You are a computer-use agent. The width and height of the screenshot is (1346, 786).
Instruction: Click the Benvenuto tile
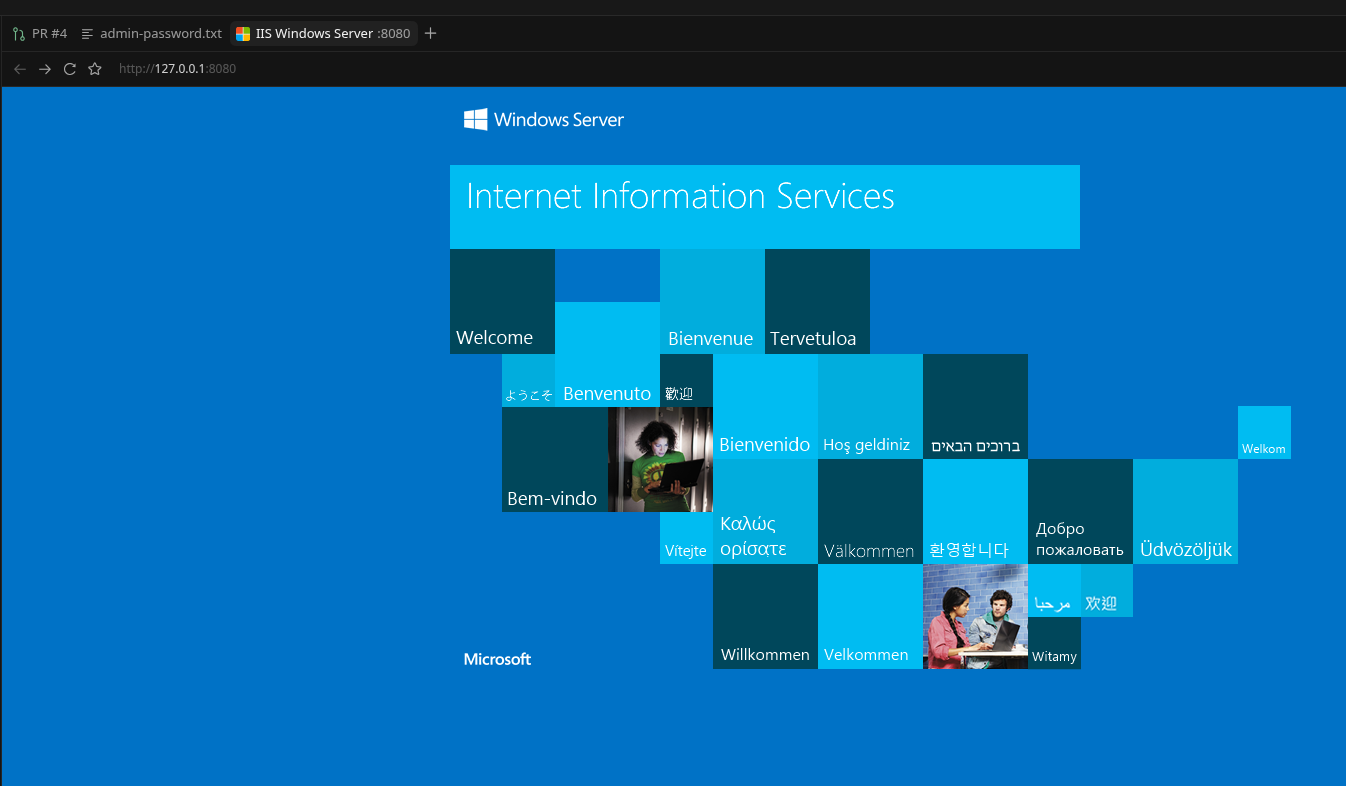(607, 354)
